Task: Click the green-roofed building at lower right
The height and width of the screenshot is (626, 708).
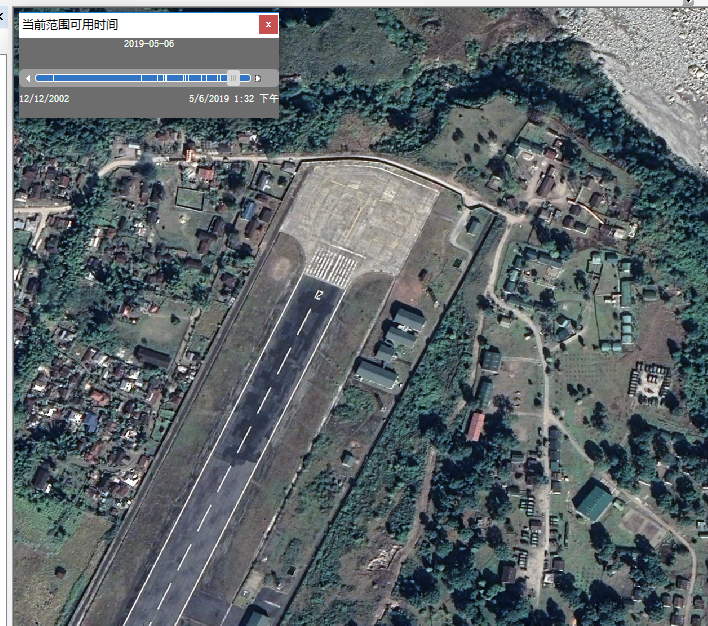Action: coord(594,501)
